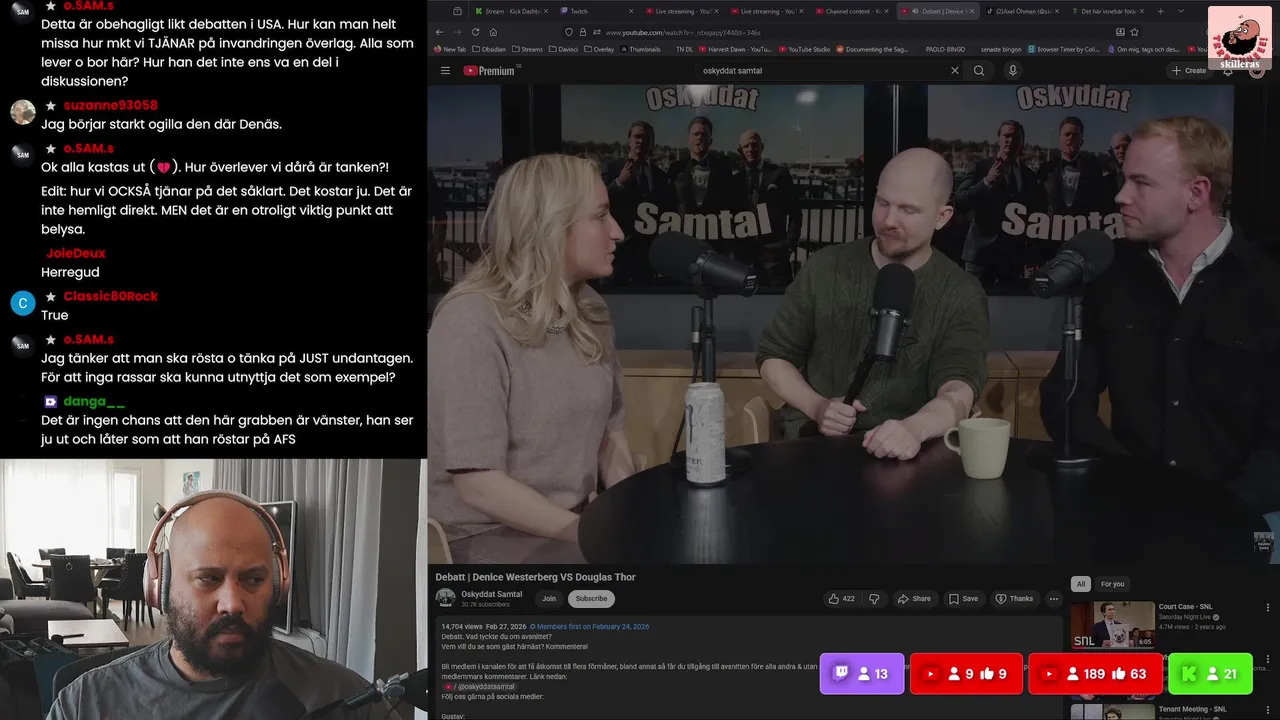The image size is (1280, 720).
Task: Open browser home page icon
Action: tap(493, 32)
